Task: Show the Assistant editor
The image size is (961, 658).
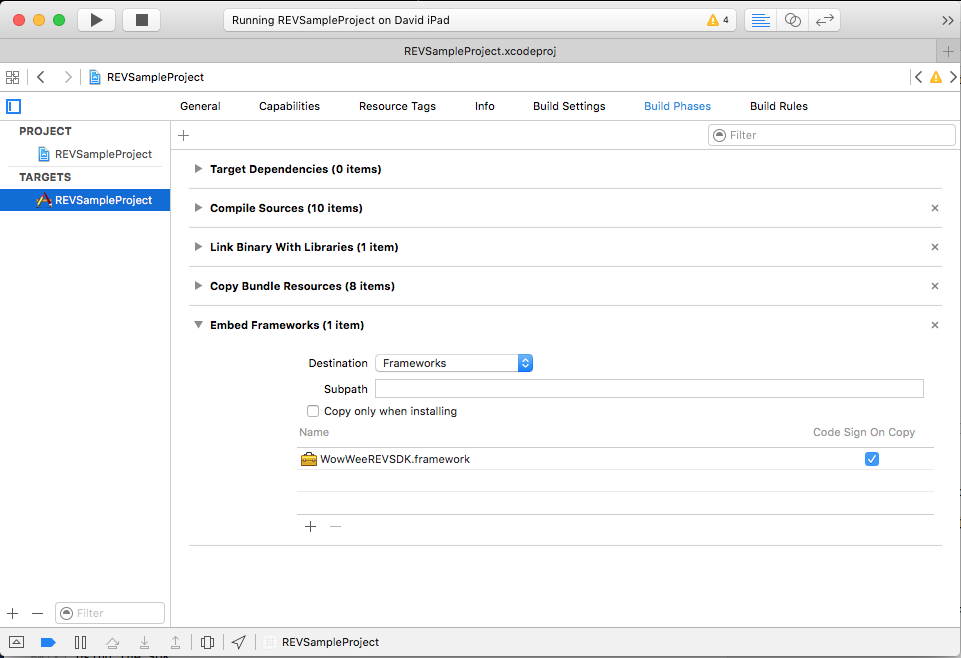Action: click(792, 20)
